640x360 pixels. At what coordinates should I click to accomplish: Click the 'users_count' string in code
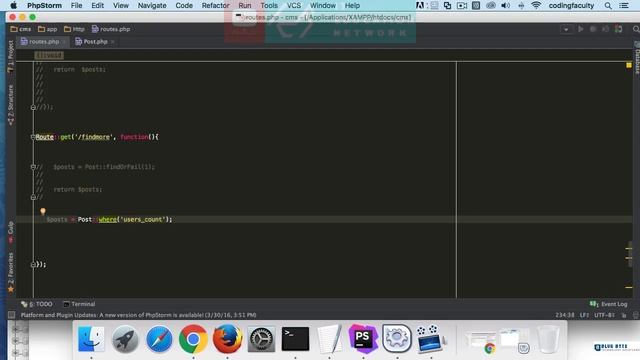[x=142, y=220]
